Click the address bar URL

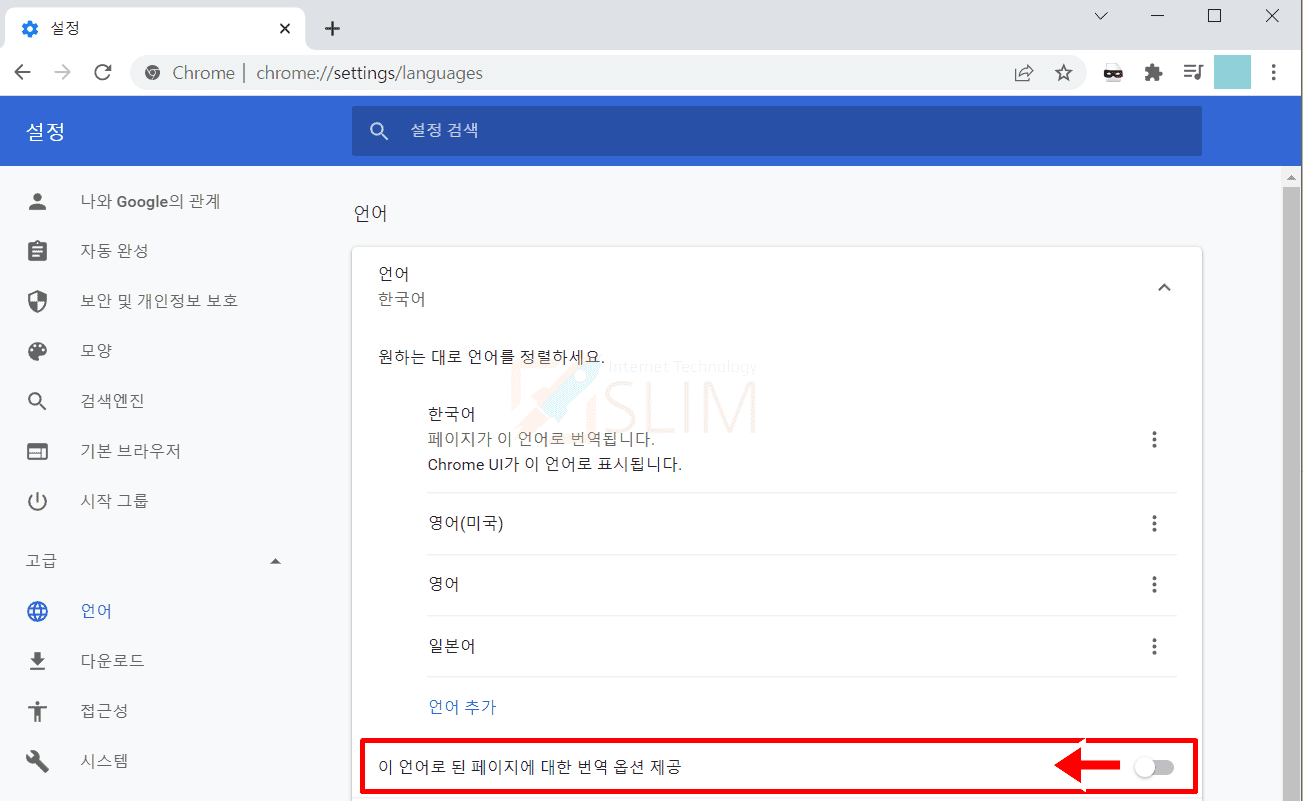coord(369,72)
